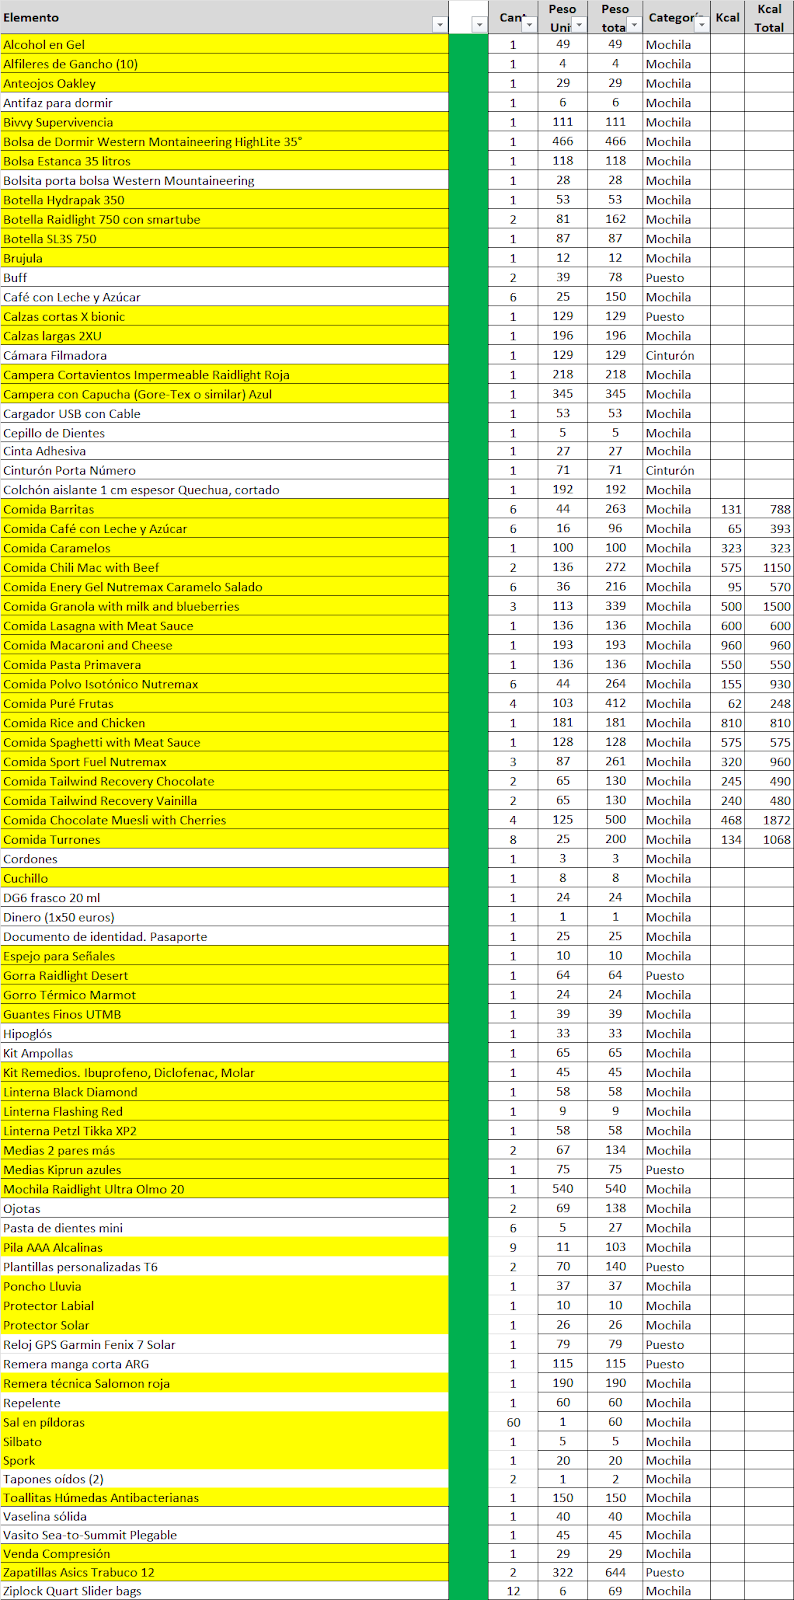Select the 'Botella Hydrapak 350' cell
Image resolution: width=794 pixels, height=1600 pixels.
224,200
